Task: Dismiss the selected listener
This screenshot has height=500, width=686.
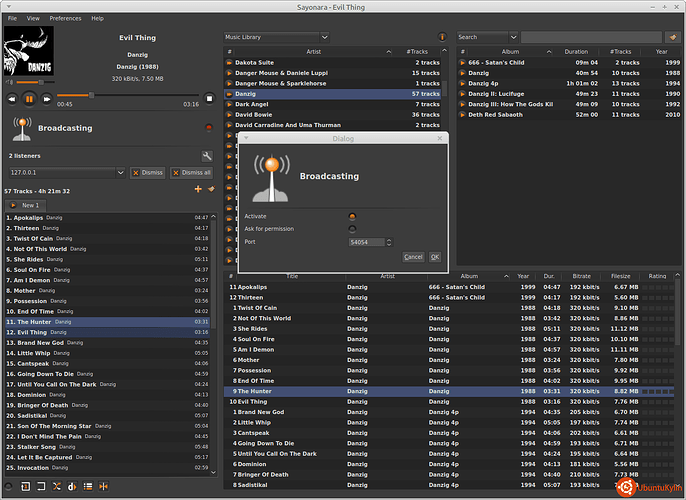Action: tap(147, 173)
